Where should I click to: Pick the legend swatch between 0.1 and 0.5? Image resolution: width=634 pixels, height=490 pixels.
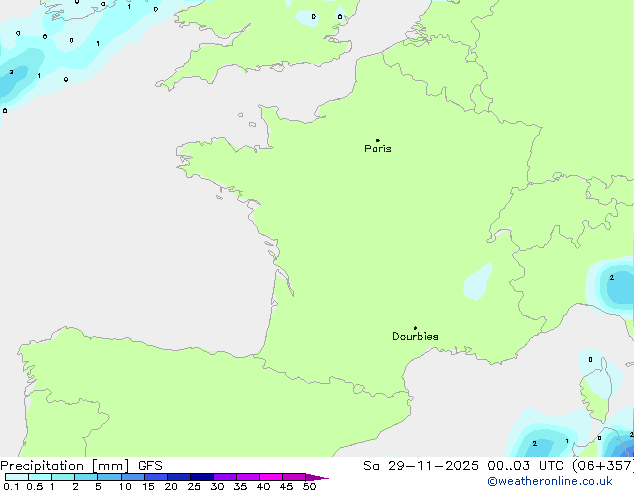pyautogui.click(x=17, y=477)
